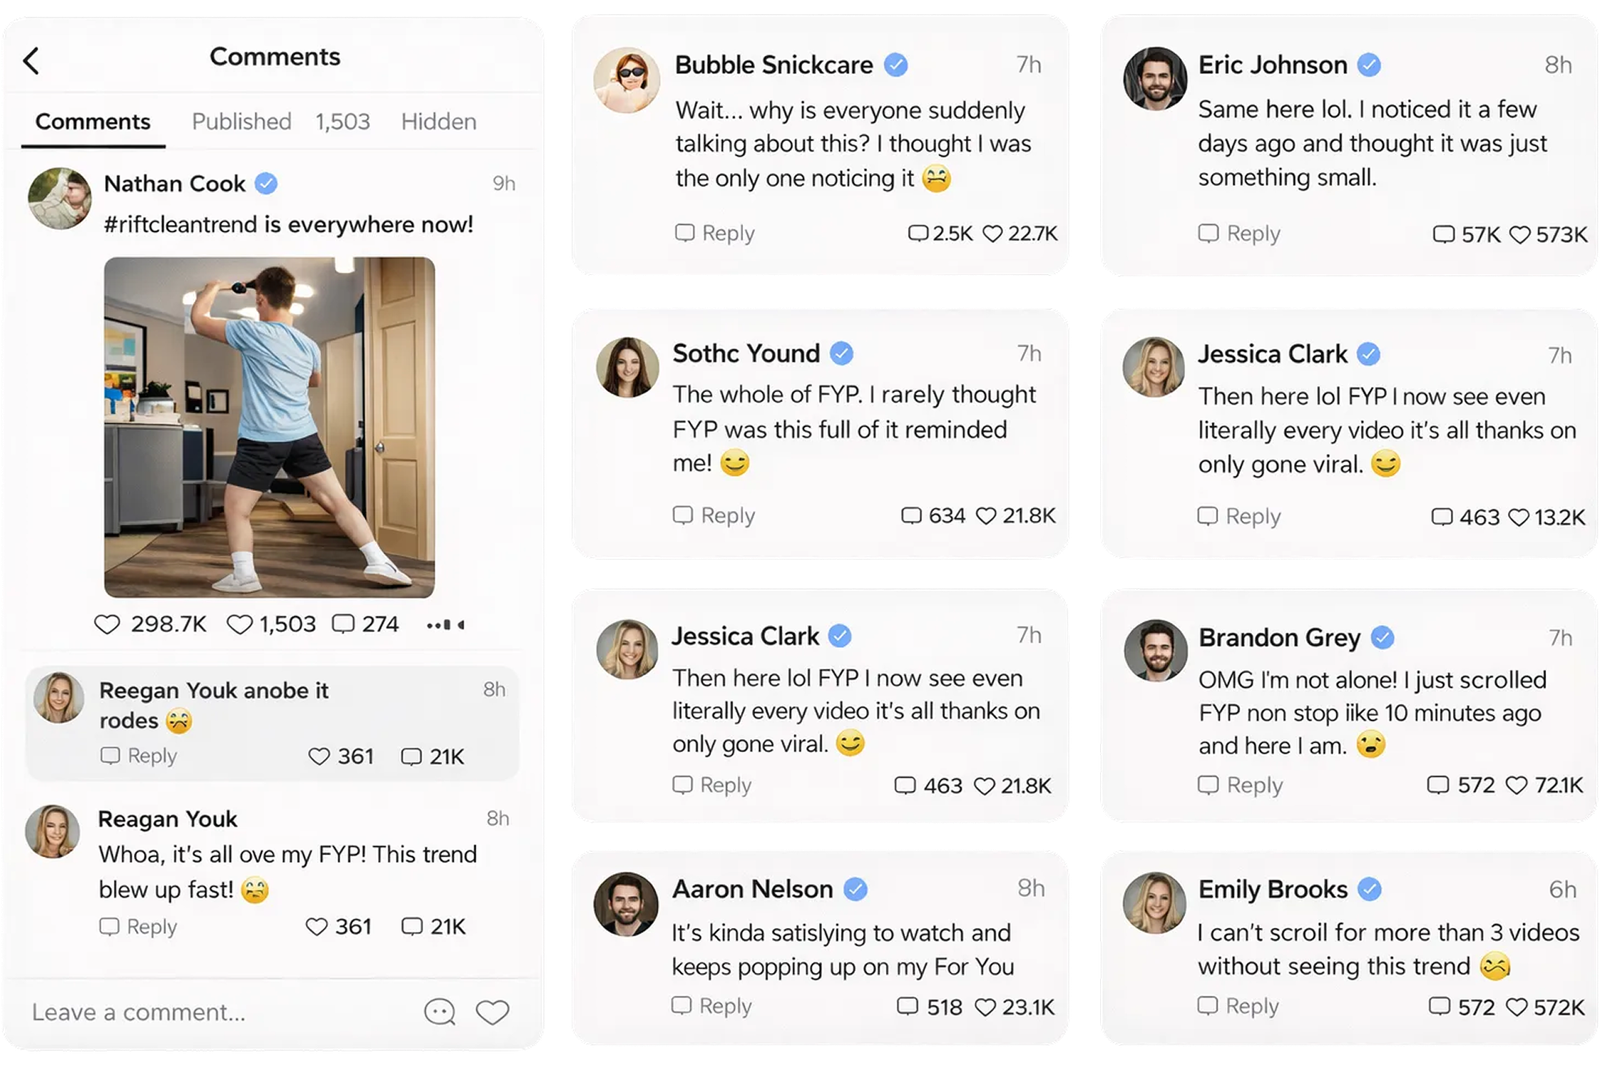Click comment count icon on Emily Brooks' comment

[1439, 1006]
